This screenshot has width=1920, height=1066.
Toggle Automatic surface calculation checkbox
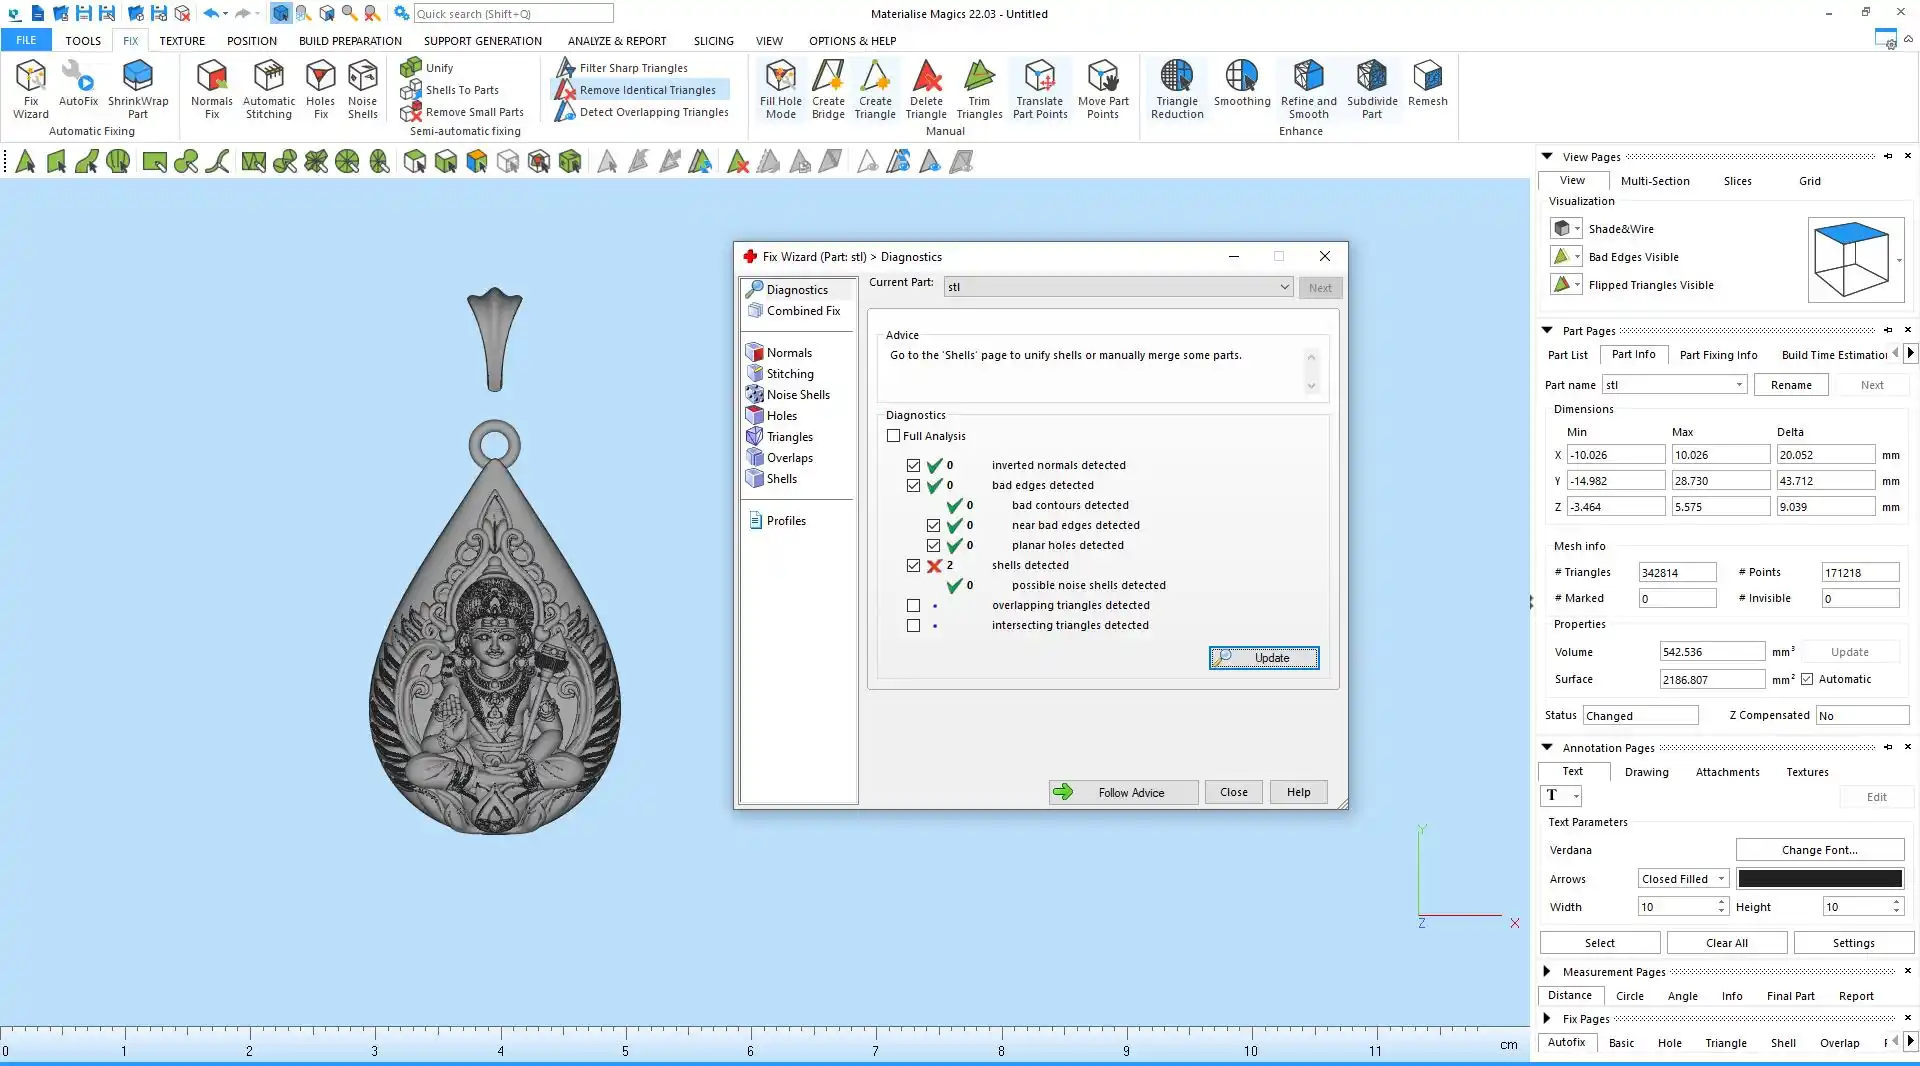tap(1807, 679)
